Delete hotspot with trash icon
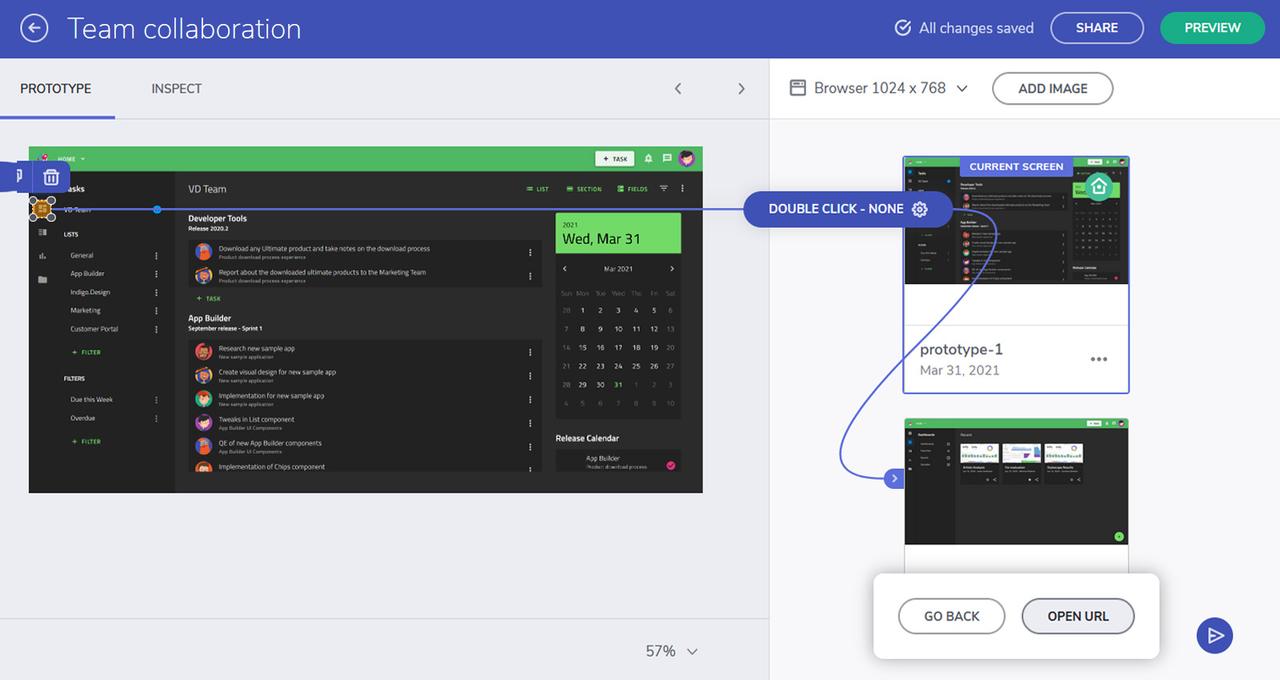This screenshot has width=1280, height=680. pyautogui.click(x=51, y=177)
